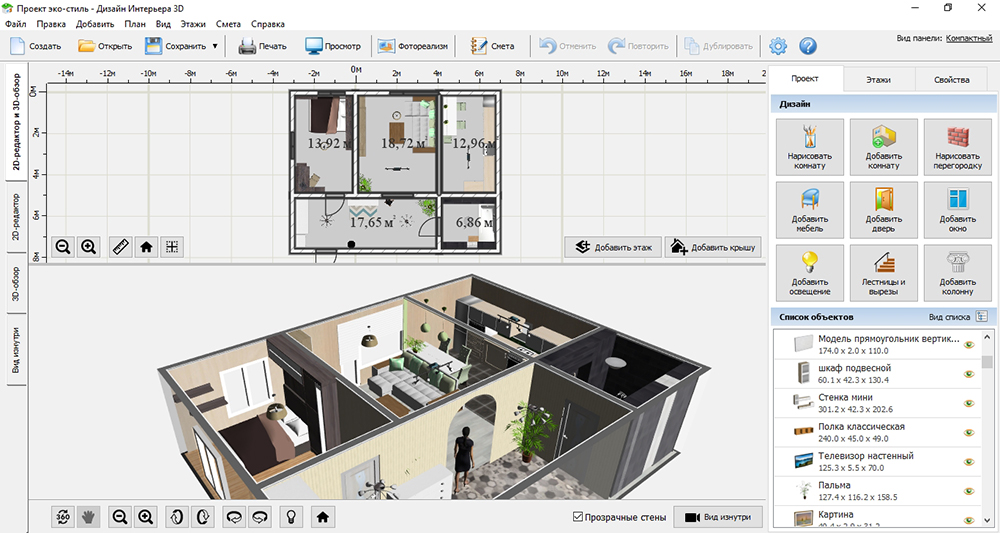The height and width of the screenshot is (533, 1000).
Task: Open the Компактный panel view selector
Action: click(x=969, y=38)
